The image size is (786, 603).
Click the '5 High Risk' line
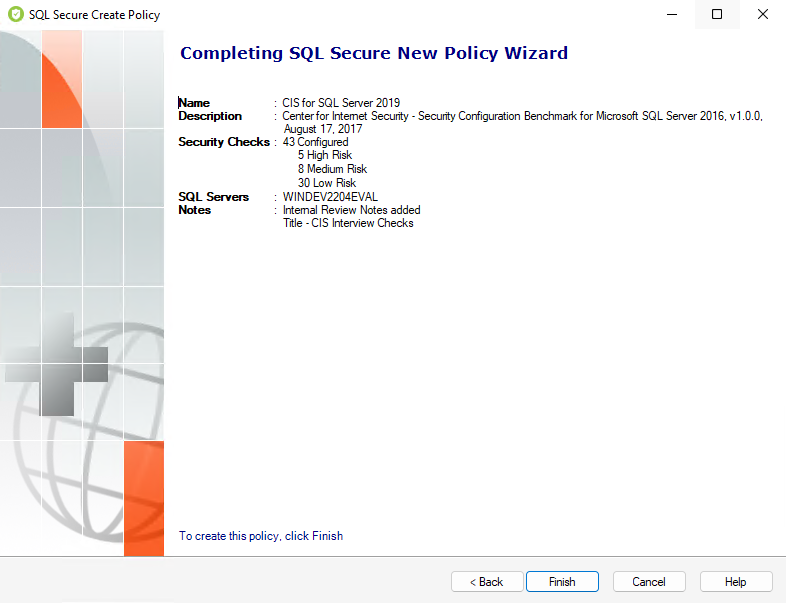(325, 155)
